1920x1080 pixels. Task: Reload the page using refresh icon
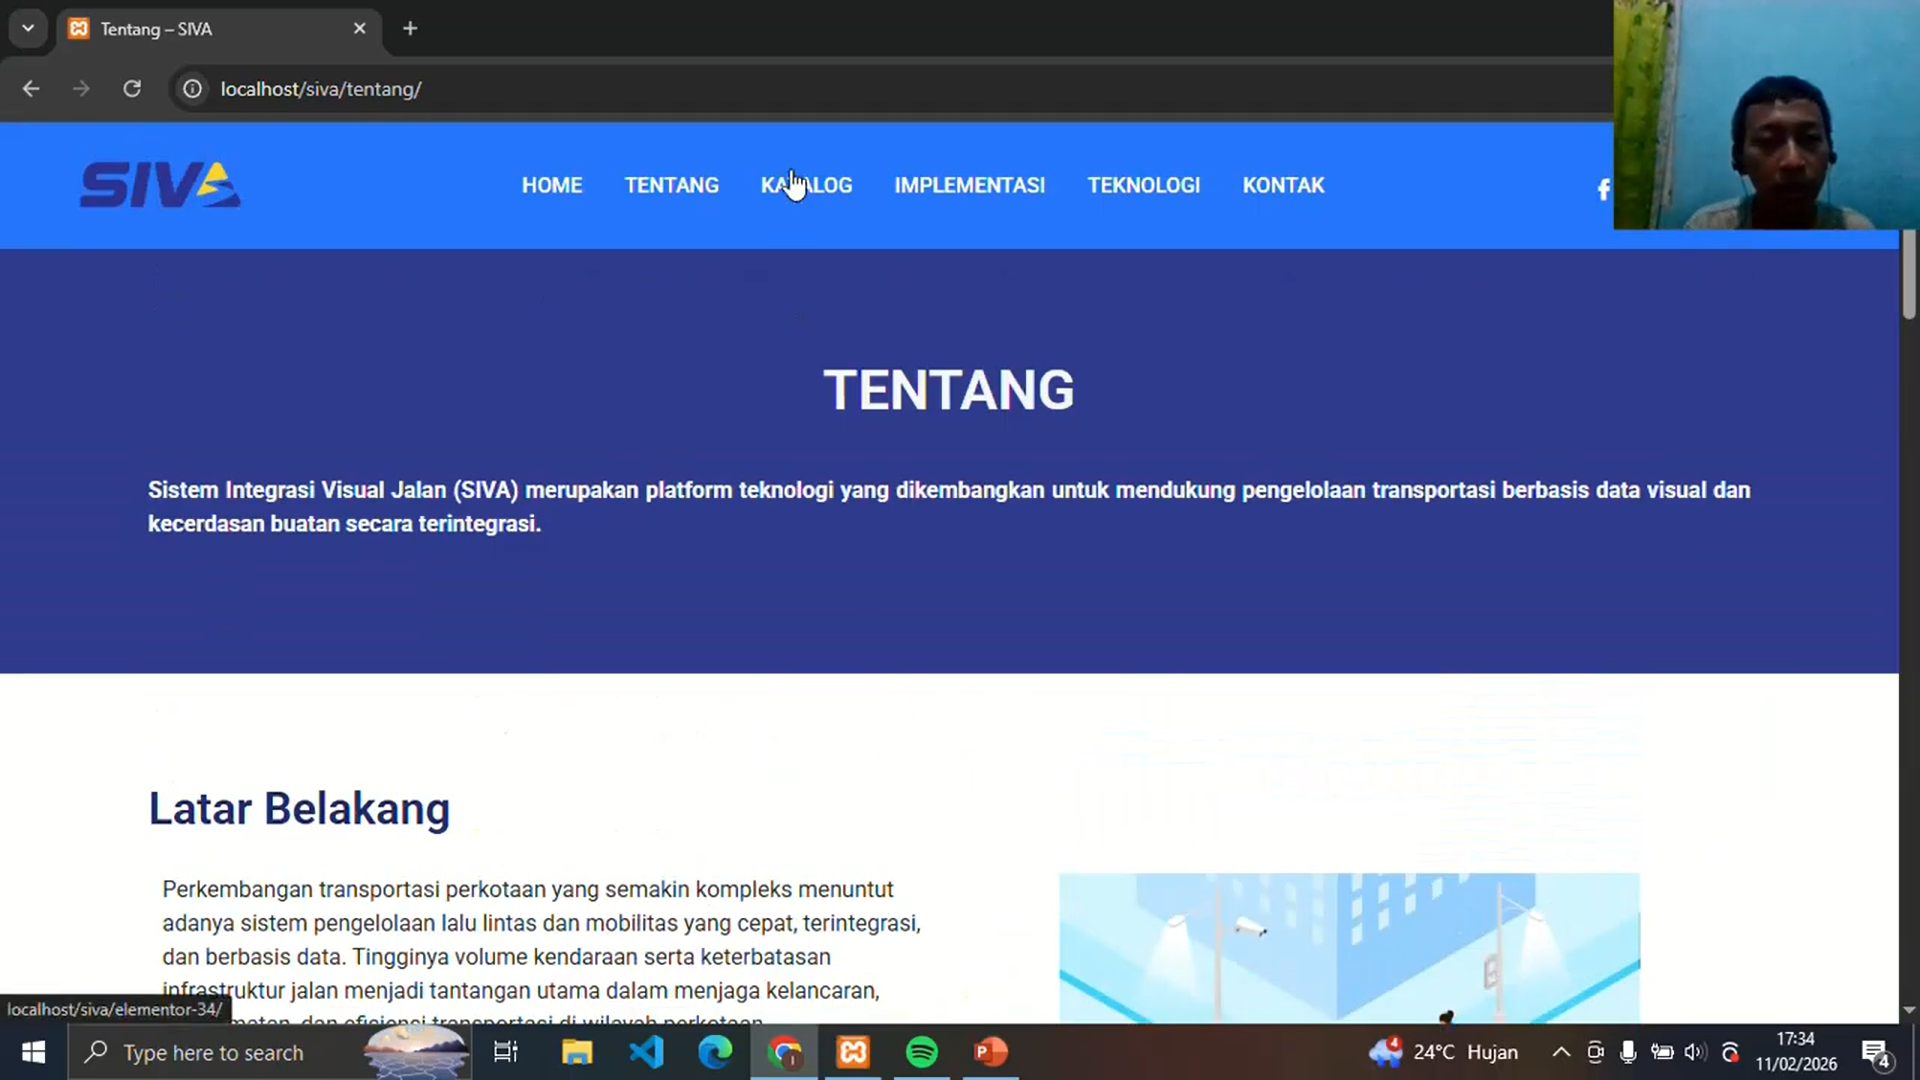131,89
